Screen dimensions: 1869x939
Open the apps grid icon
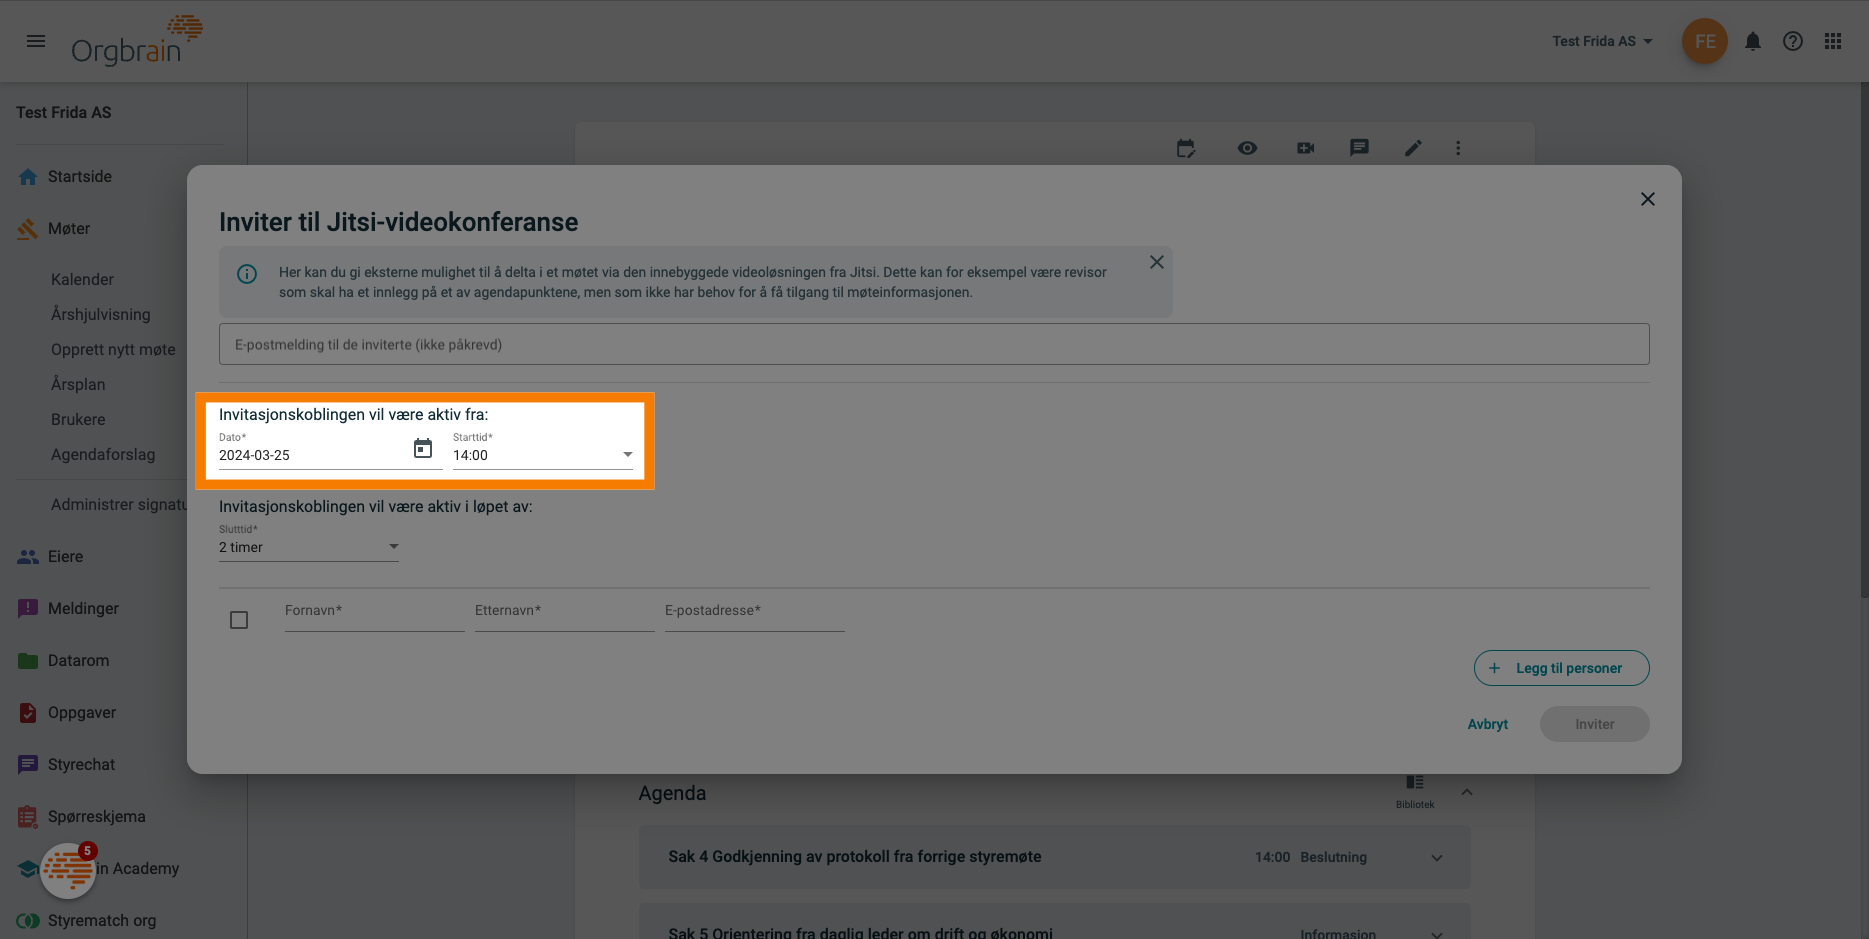1832,41
